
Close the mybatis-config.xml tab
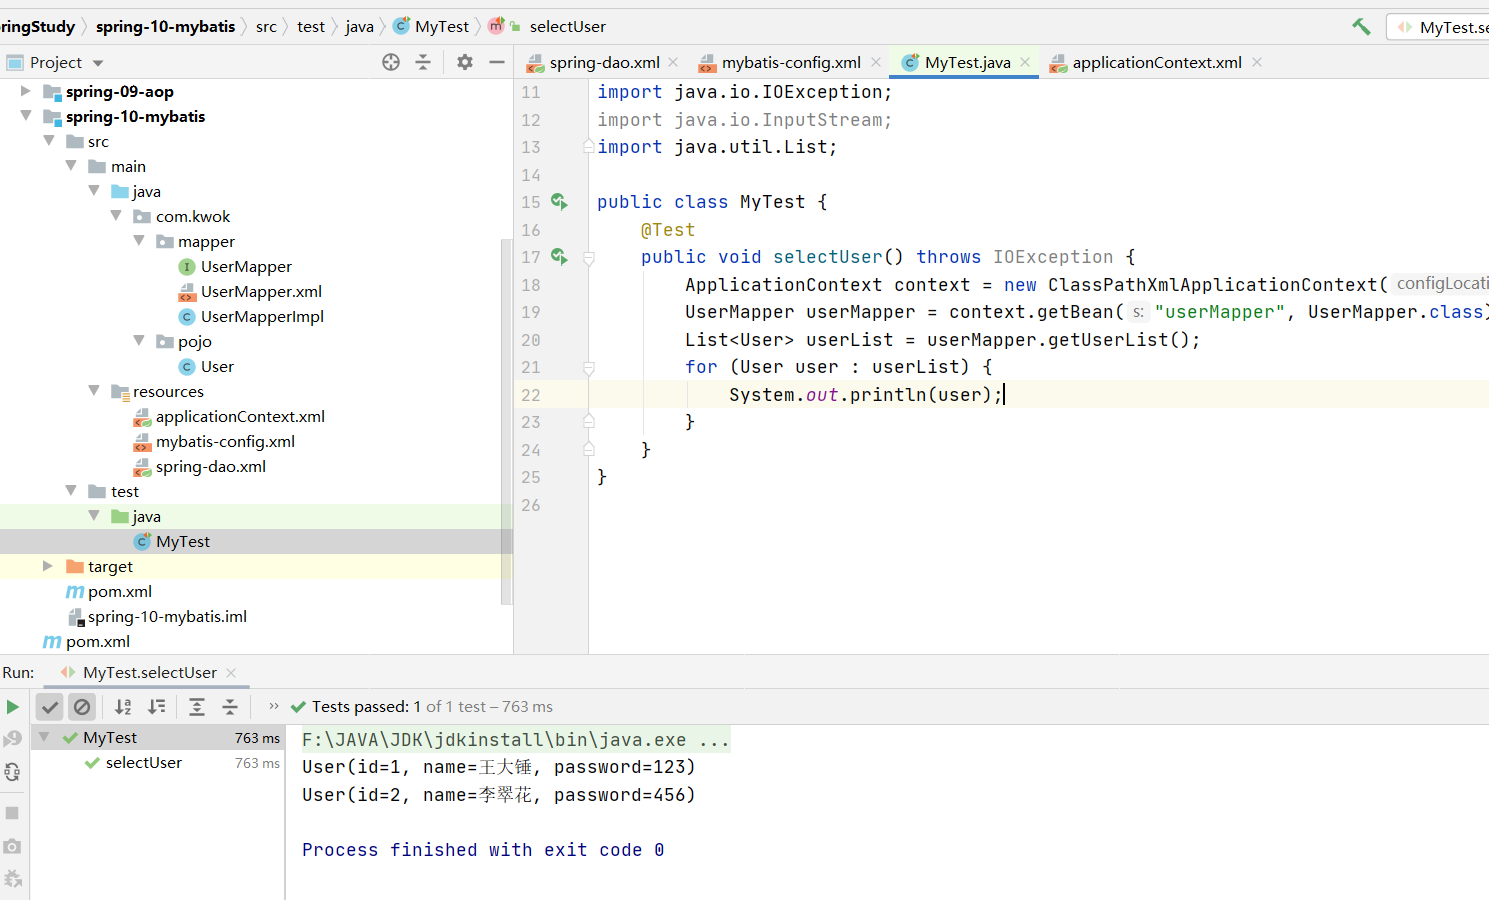coord(876,62)
